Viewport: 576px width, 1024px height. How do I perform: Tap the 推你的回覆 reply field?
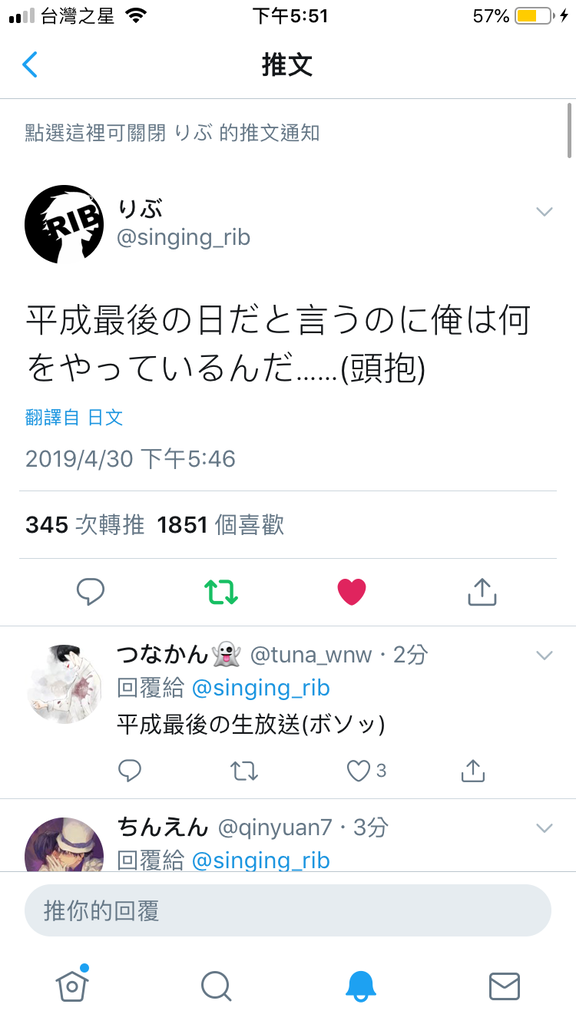pyautogui.click(x=287, y=910)
